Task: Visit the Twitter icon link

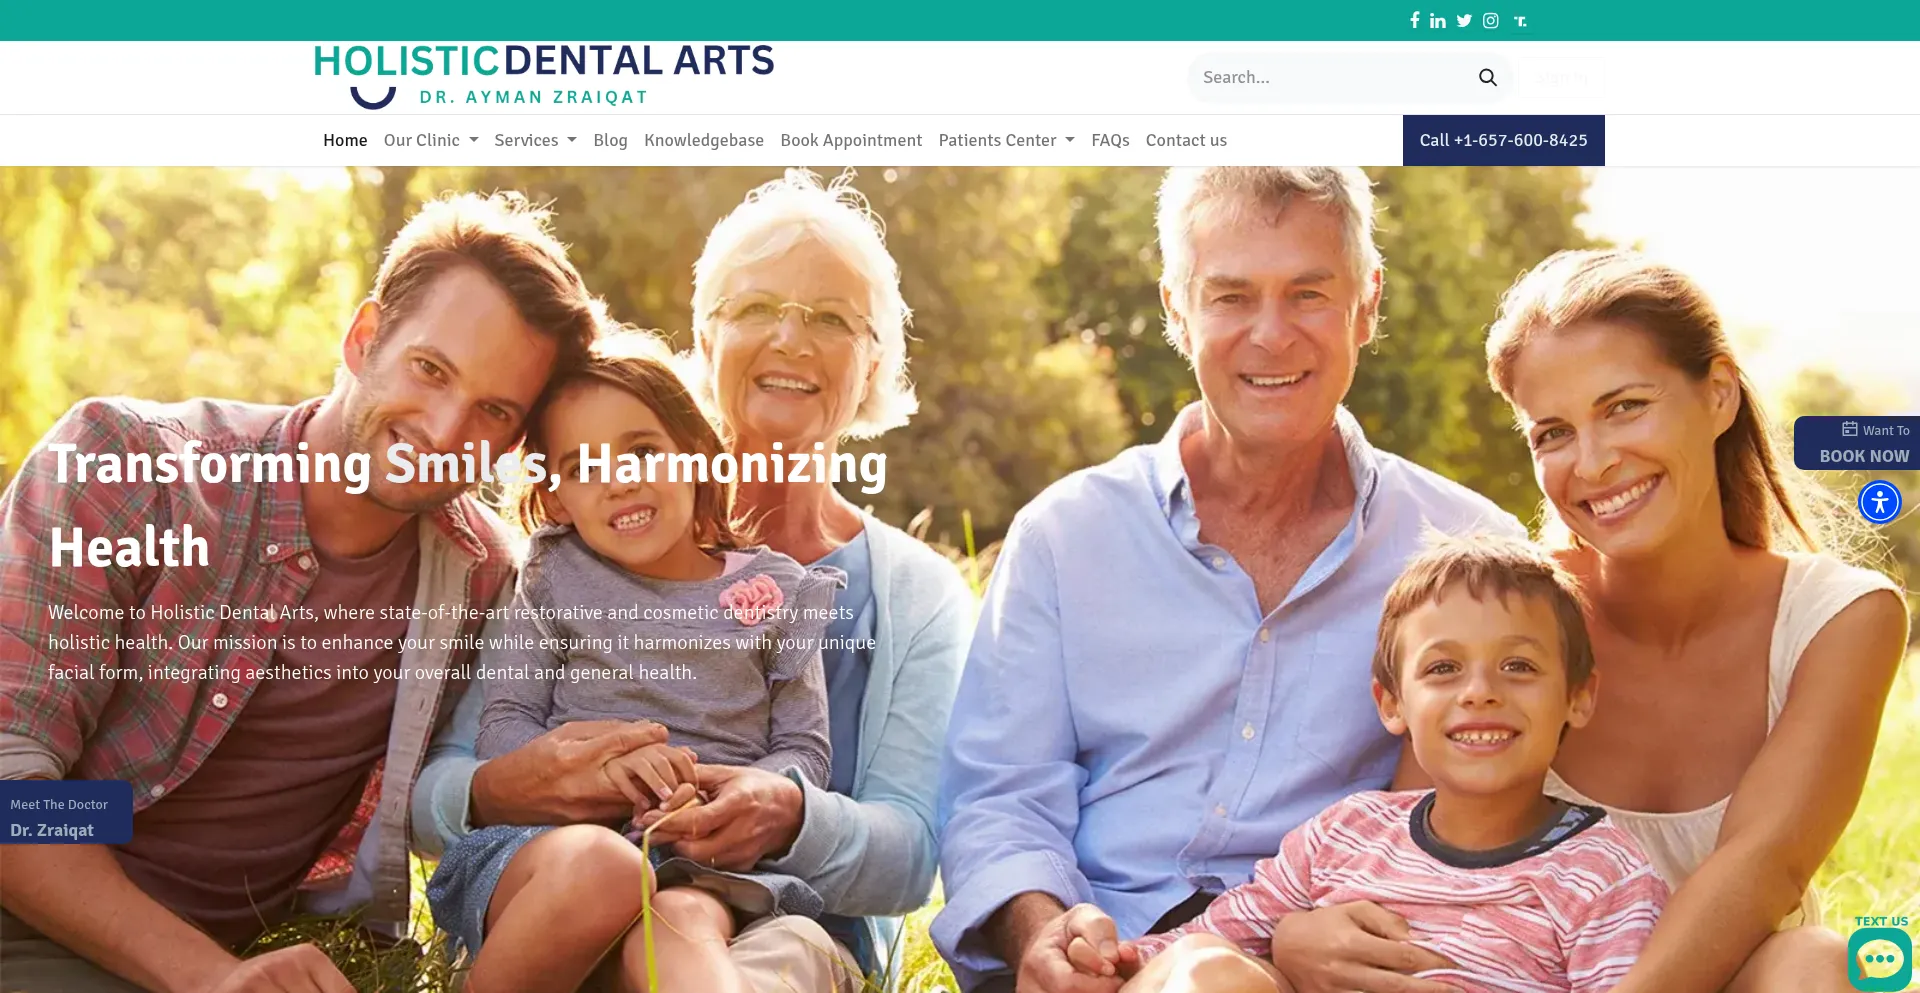Action: pos(1464,21)
